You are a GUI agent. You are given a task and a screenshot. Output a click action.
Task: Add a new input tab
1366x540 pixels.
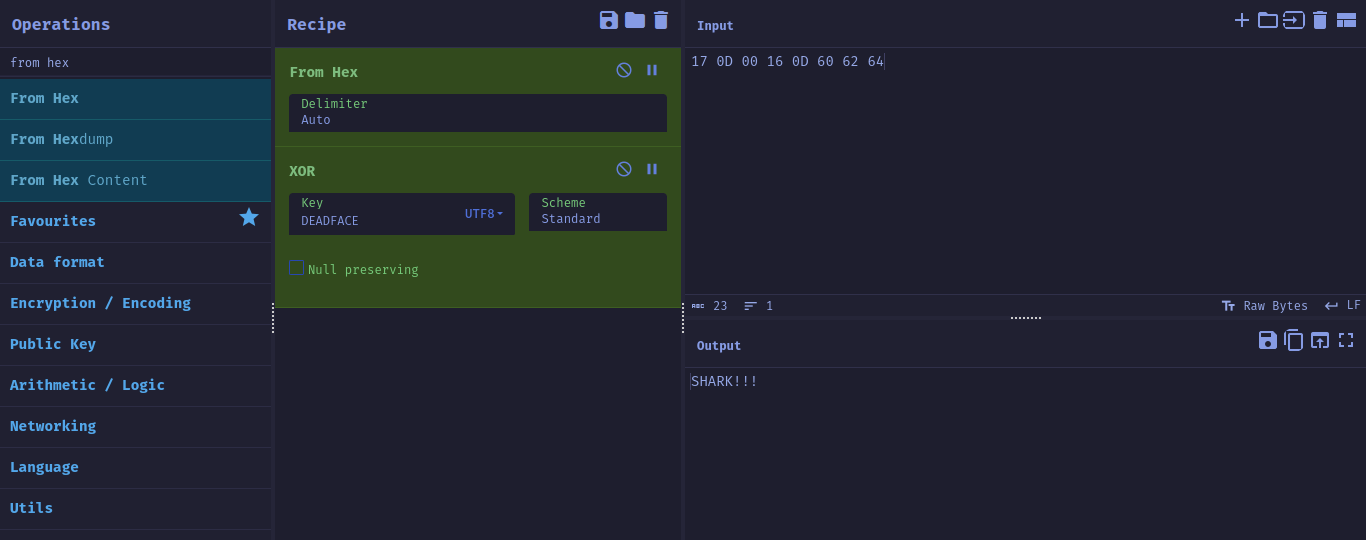1242,20
